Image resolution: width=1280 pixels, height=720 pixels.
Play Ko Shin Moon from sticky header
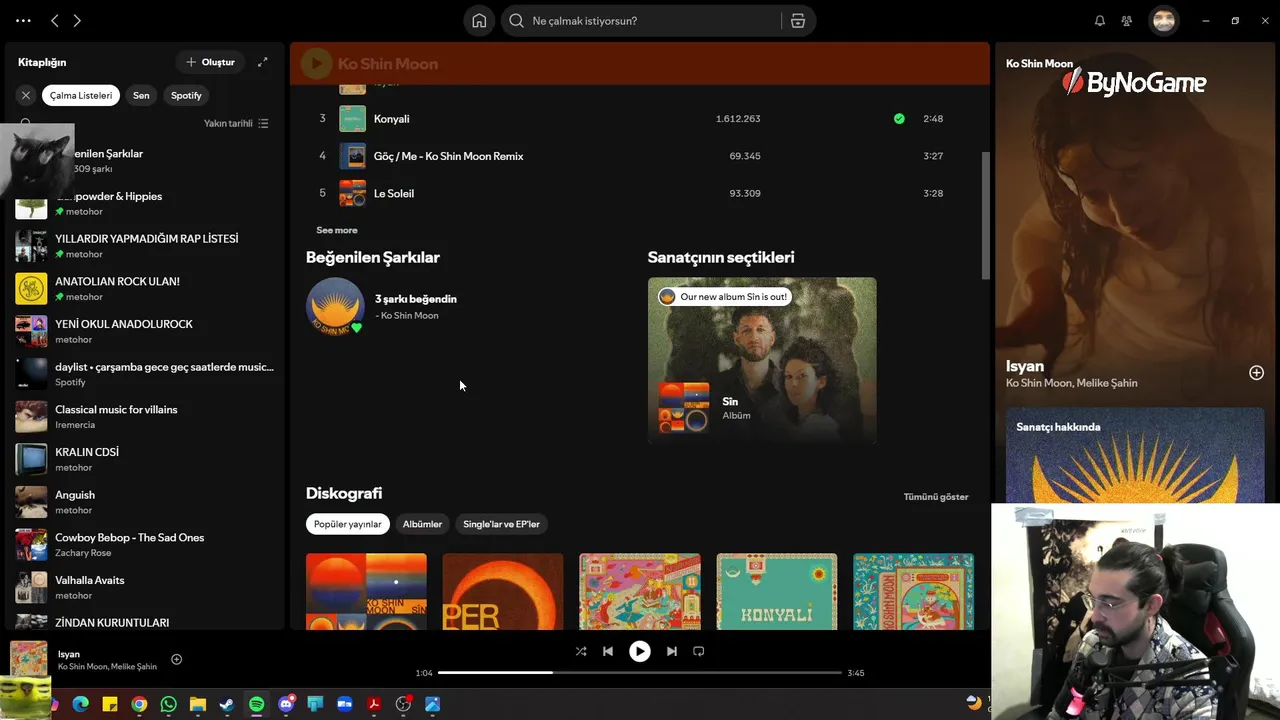[x=316, y=64]
